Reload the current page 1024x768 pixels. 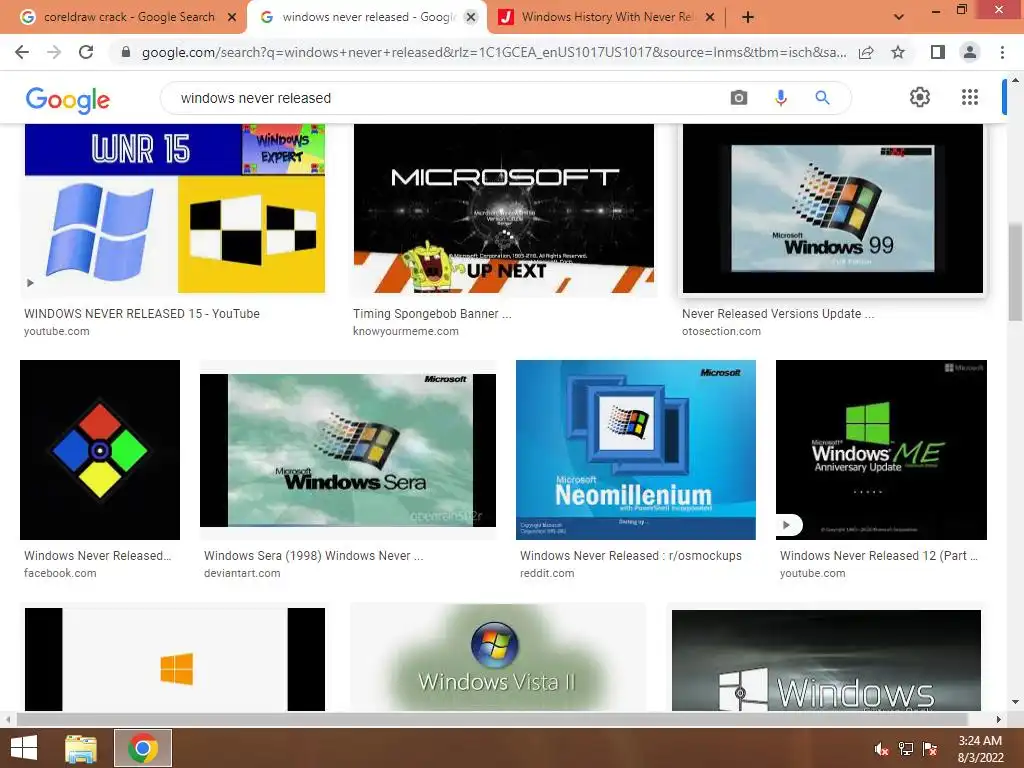tap(86, 52)
